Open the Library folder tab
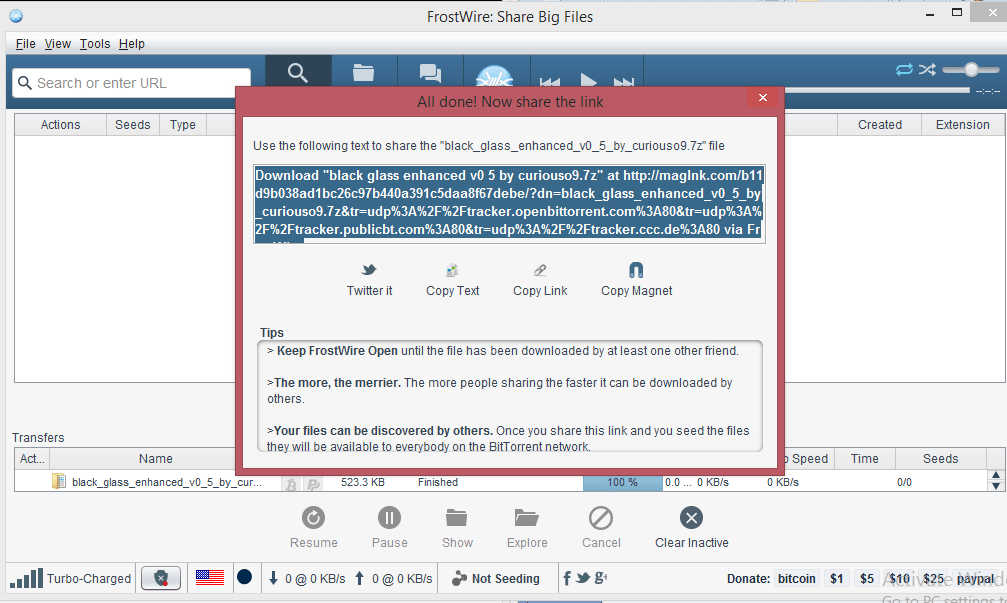The height and width of the screenshot is (603, 1007). tap(363, 73)
